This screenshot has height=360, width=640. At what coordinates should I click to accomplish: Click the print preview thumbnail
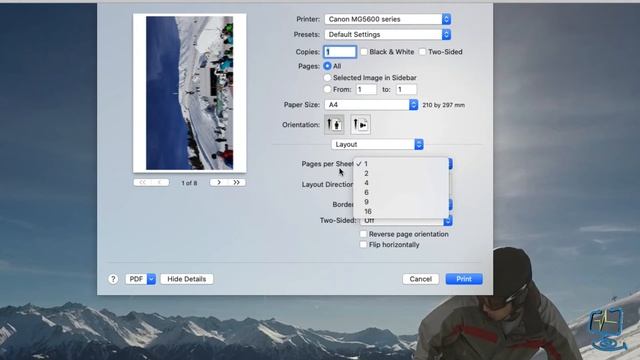click(x=190, y=93)
